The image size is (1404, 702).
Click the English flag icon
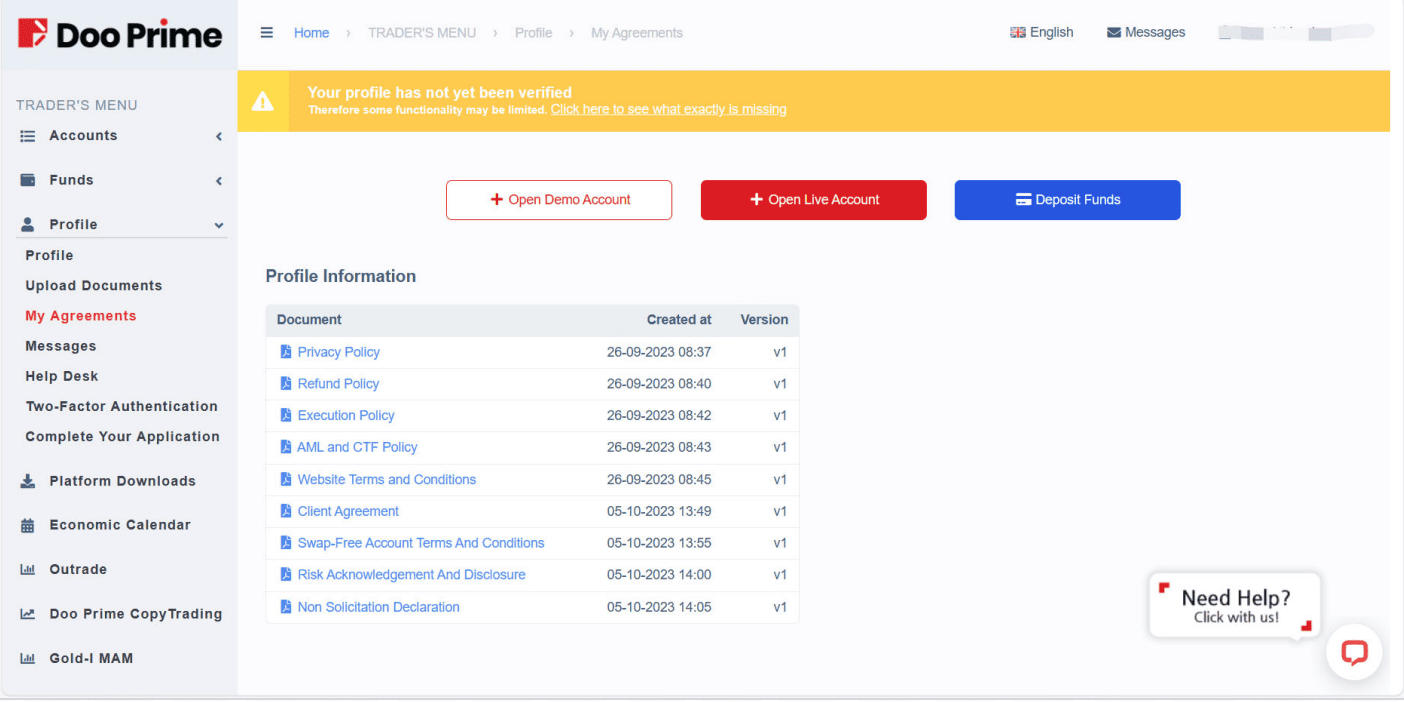[1018, 32]
